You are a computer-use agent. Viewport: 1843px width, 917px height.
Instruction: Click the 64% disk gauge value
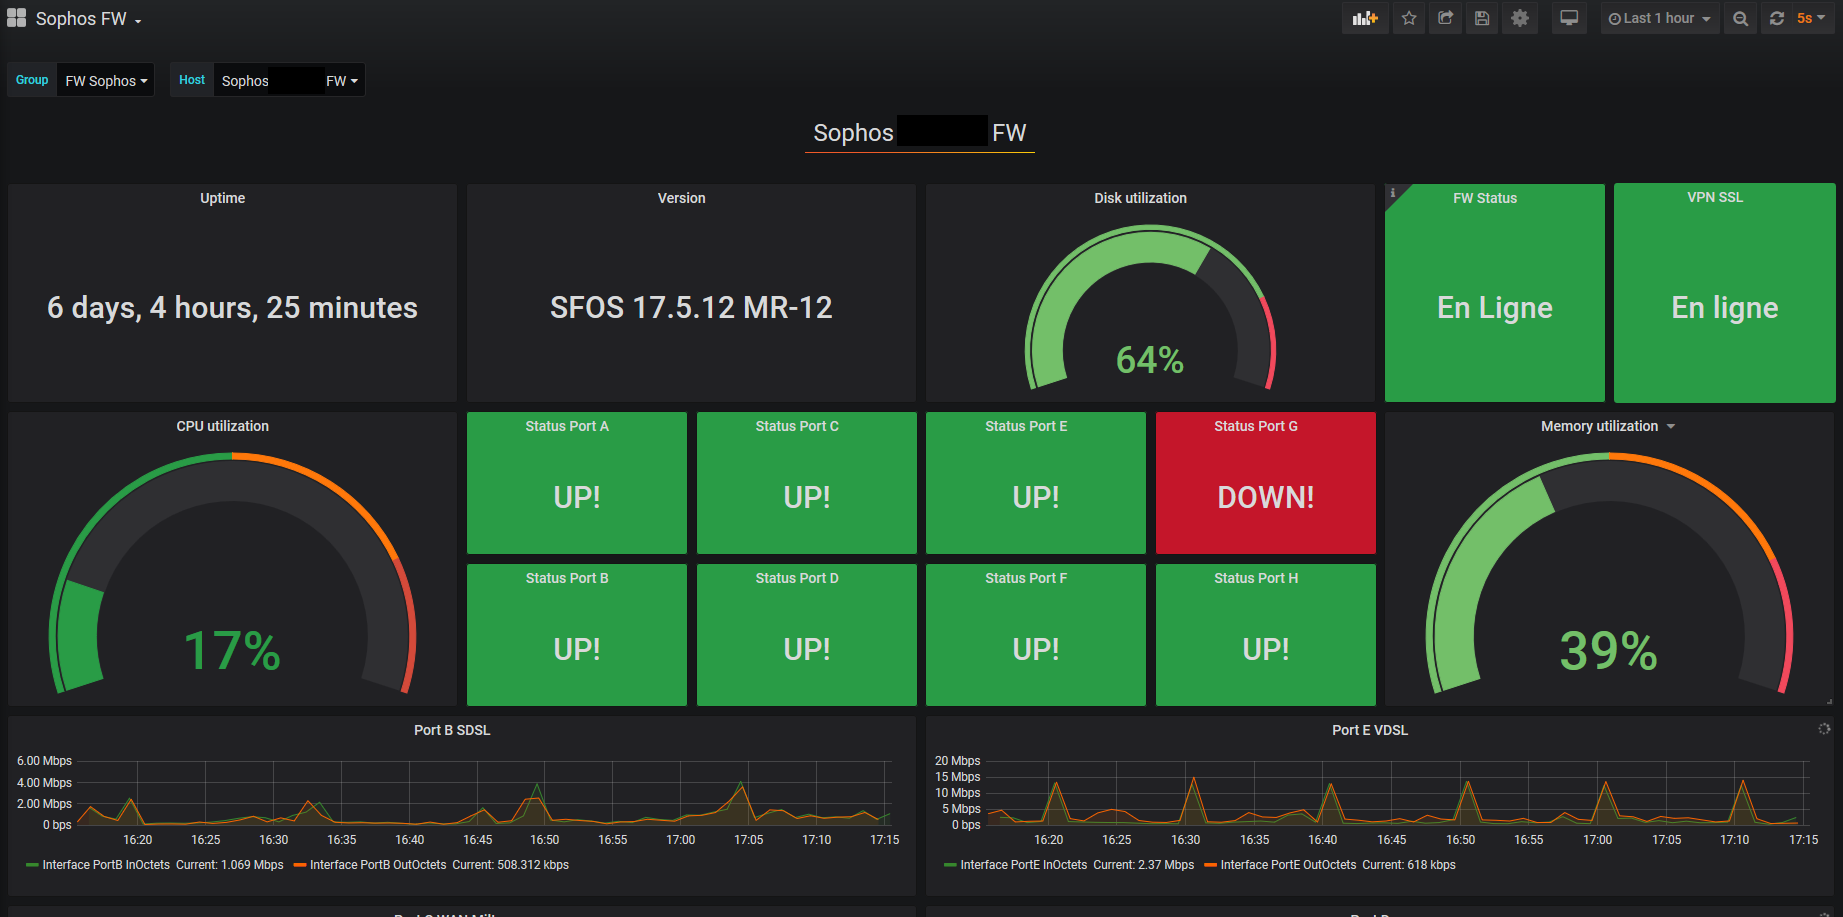tap(1150, 360)
